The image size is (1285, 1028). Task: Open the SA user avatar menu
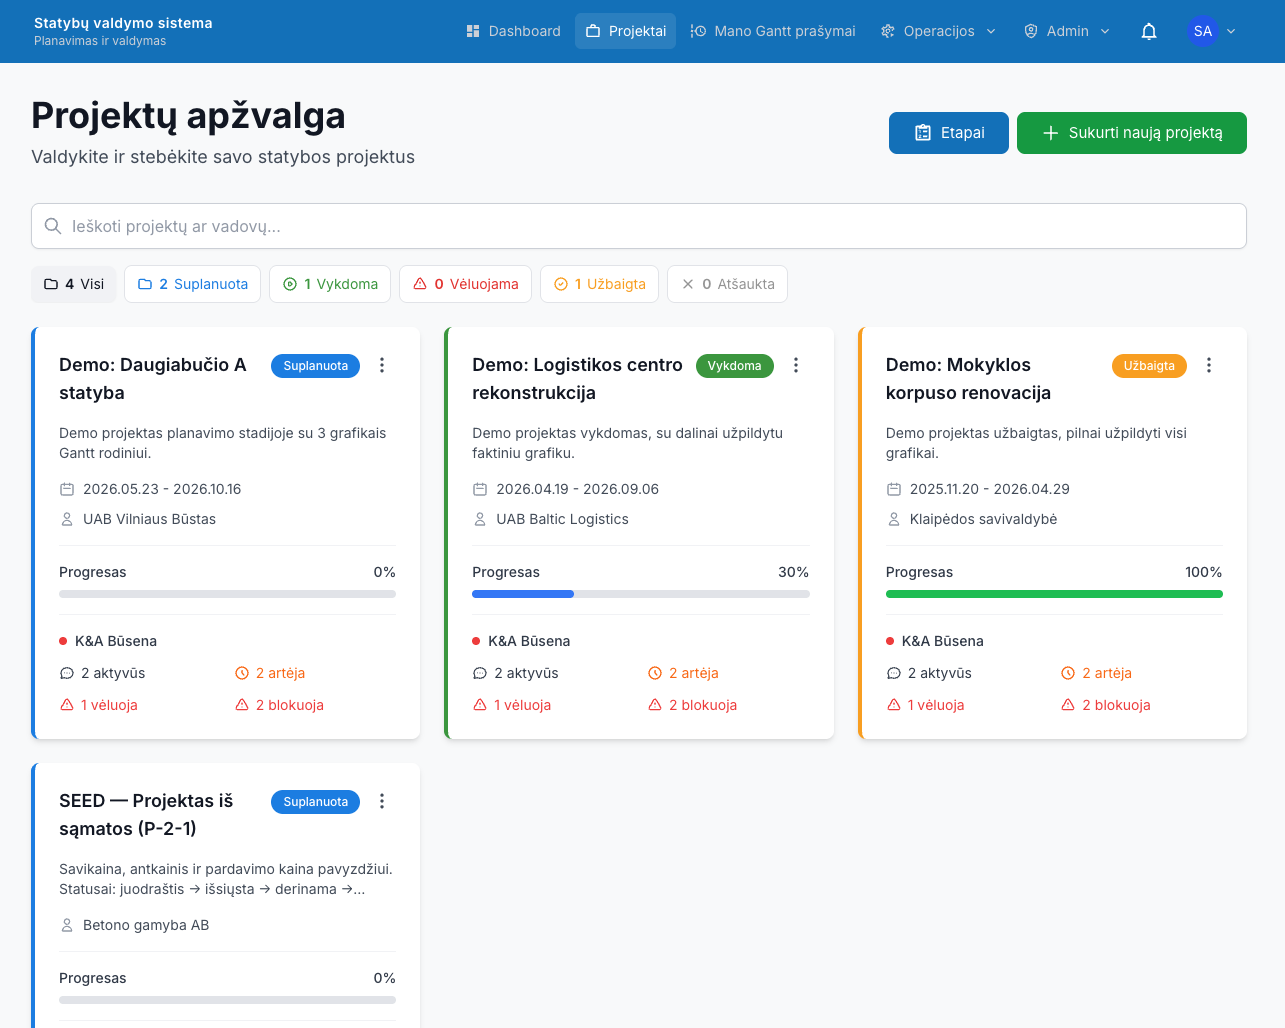pos(1203,31)
